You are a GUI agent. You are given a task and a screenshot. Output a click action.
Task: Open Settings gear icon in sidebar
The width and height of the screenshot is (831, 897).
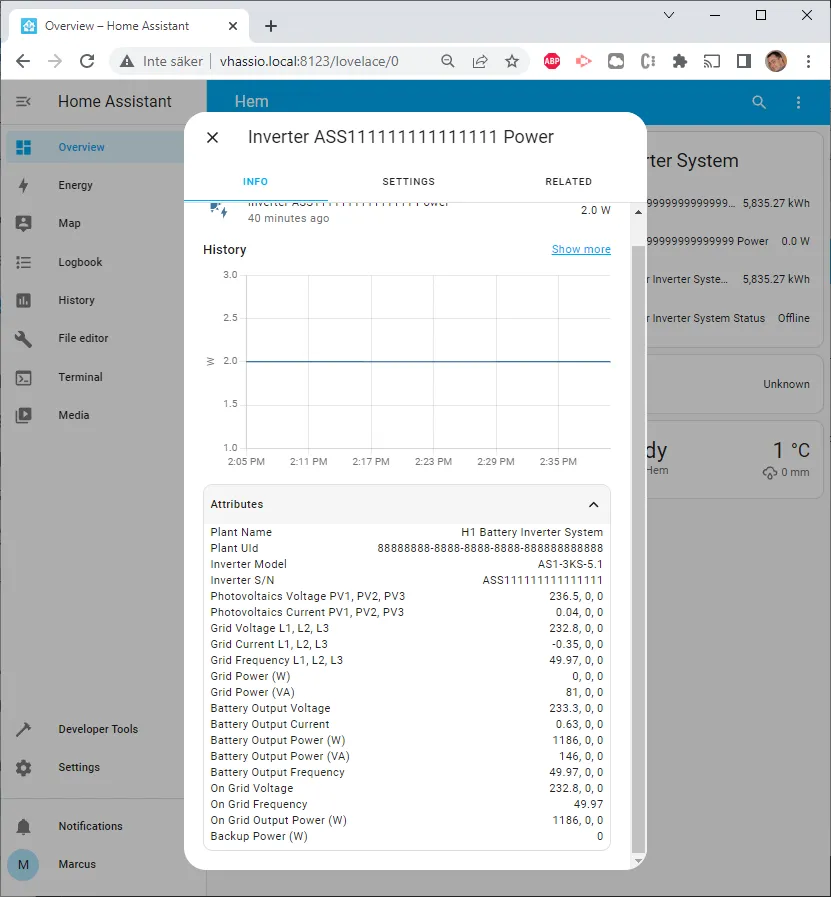(x=23, y=768)
